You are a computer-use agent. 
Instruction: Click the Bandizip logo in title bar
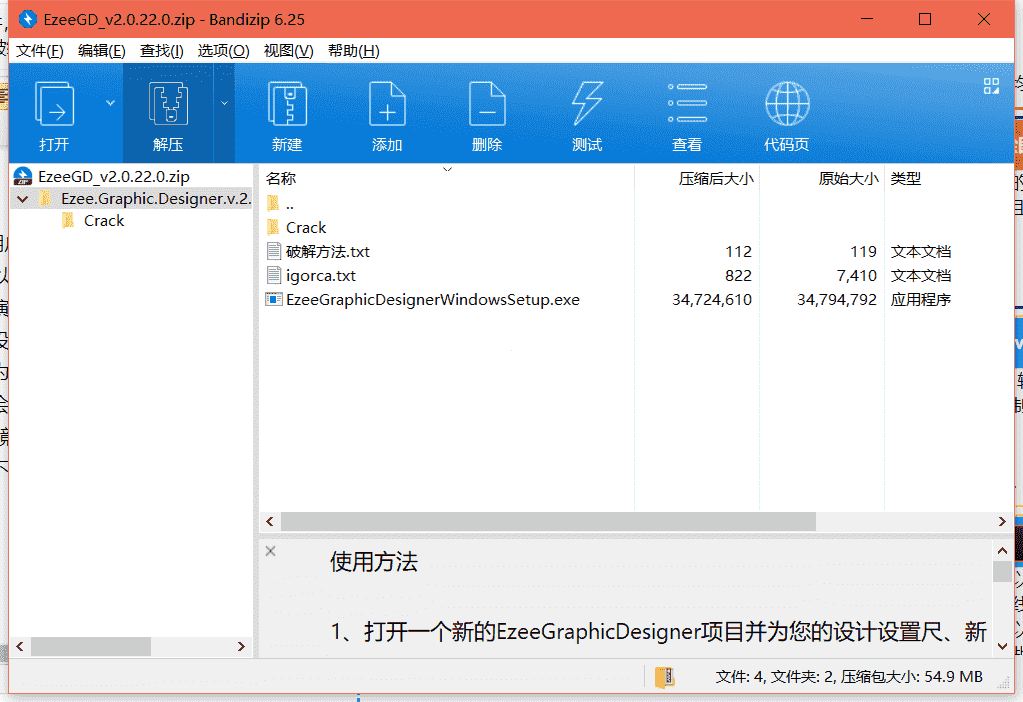pos(27,20)
